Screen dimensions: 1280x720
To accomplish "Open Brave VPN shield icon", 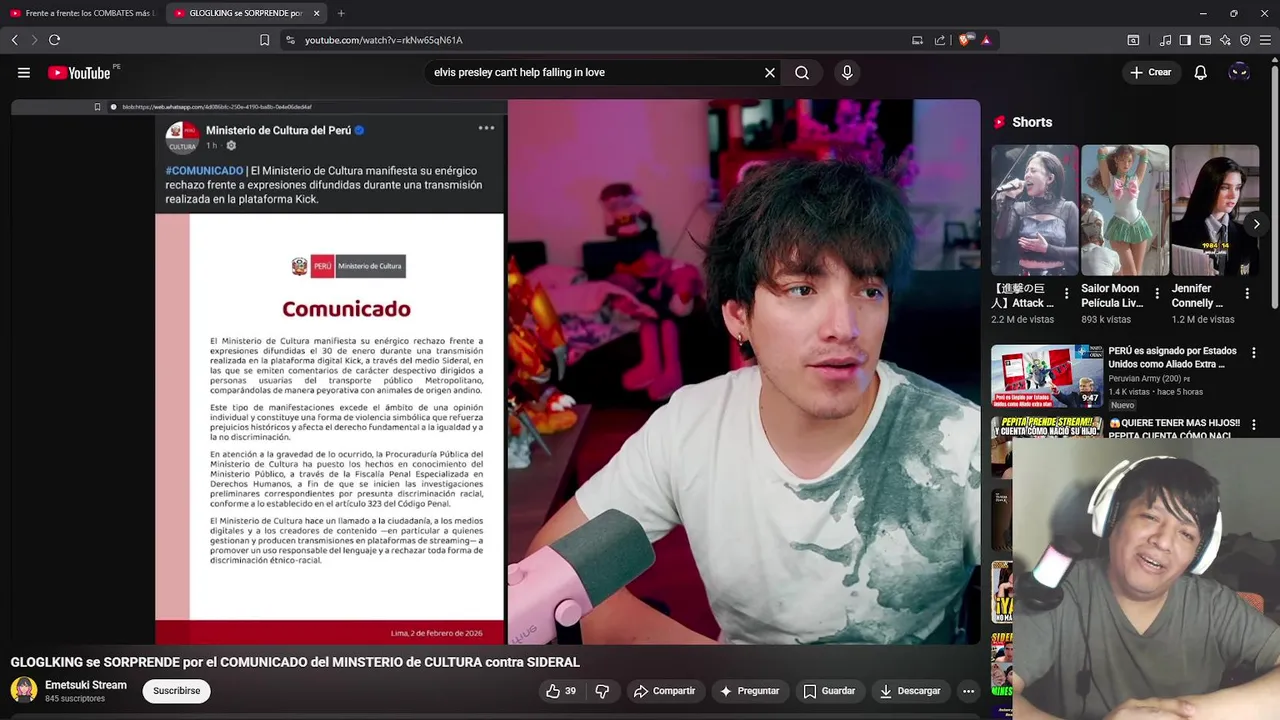I will click(x=1245, y=40).
